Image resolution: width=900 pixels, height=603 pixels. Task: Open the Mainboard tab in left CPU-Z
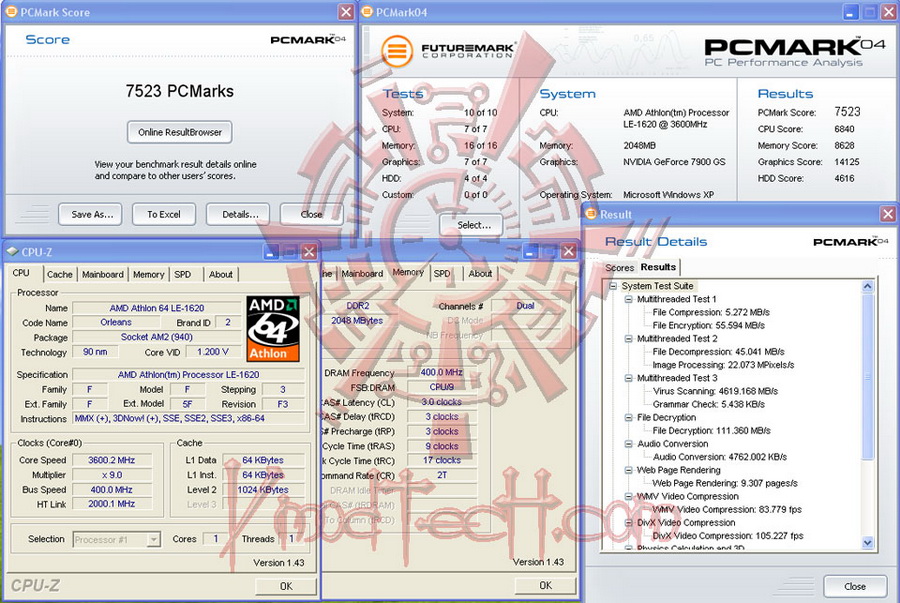[103, 274]
